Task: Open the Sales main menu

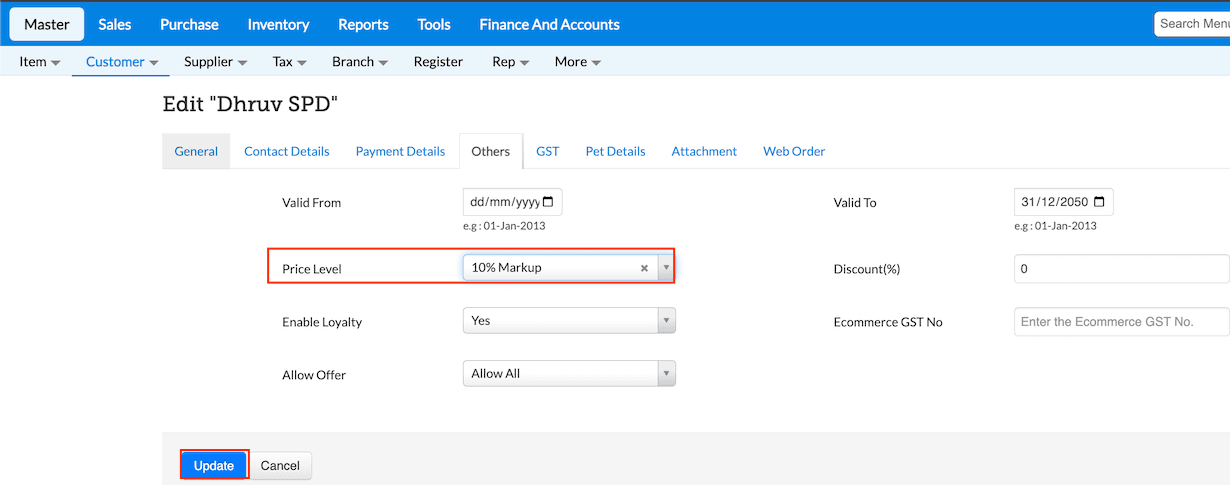Action: click(115, 24)
